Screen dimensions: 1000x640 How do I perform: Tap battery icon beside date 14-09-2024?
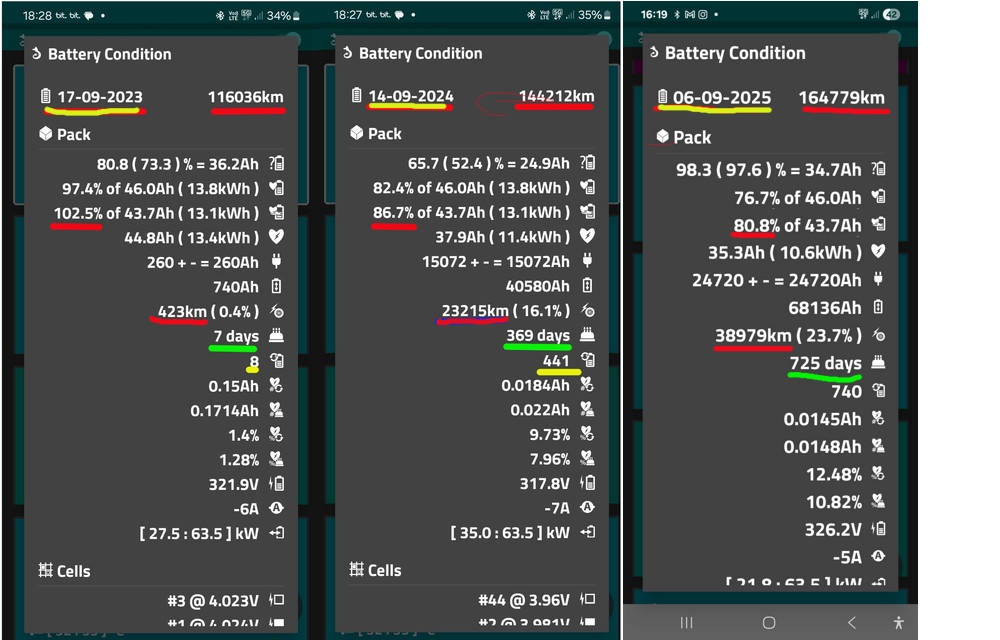click(357, 95)
